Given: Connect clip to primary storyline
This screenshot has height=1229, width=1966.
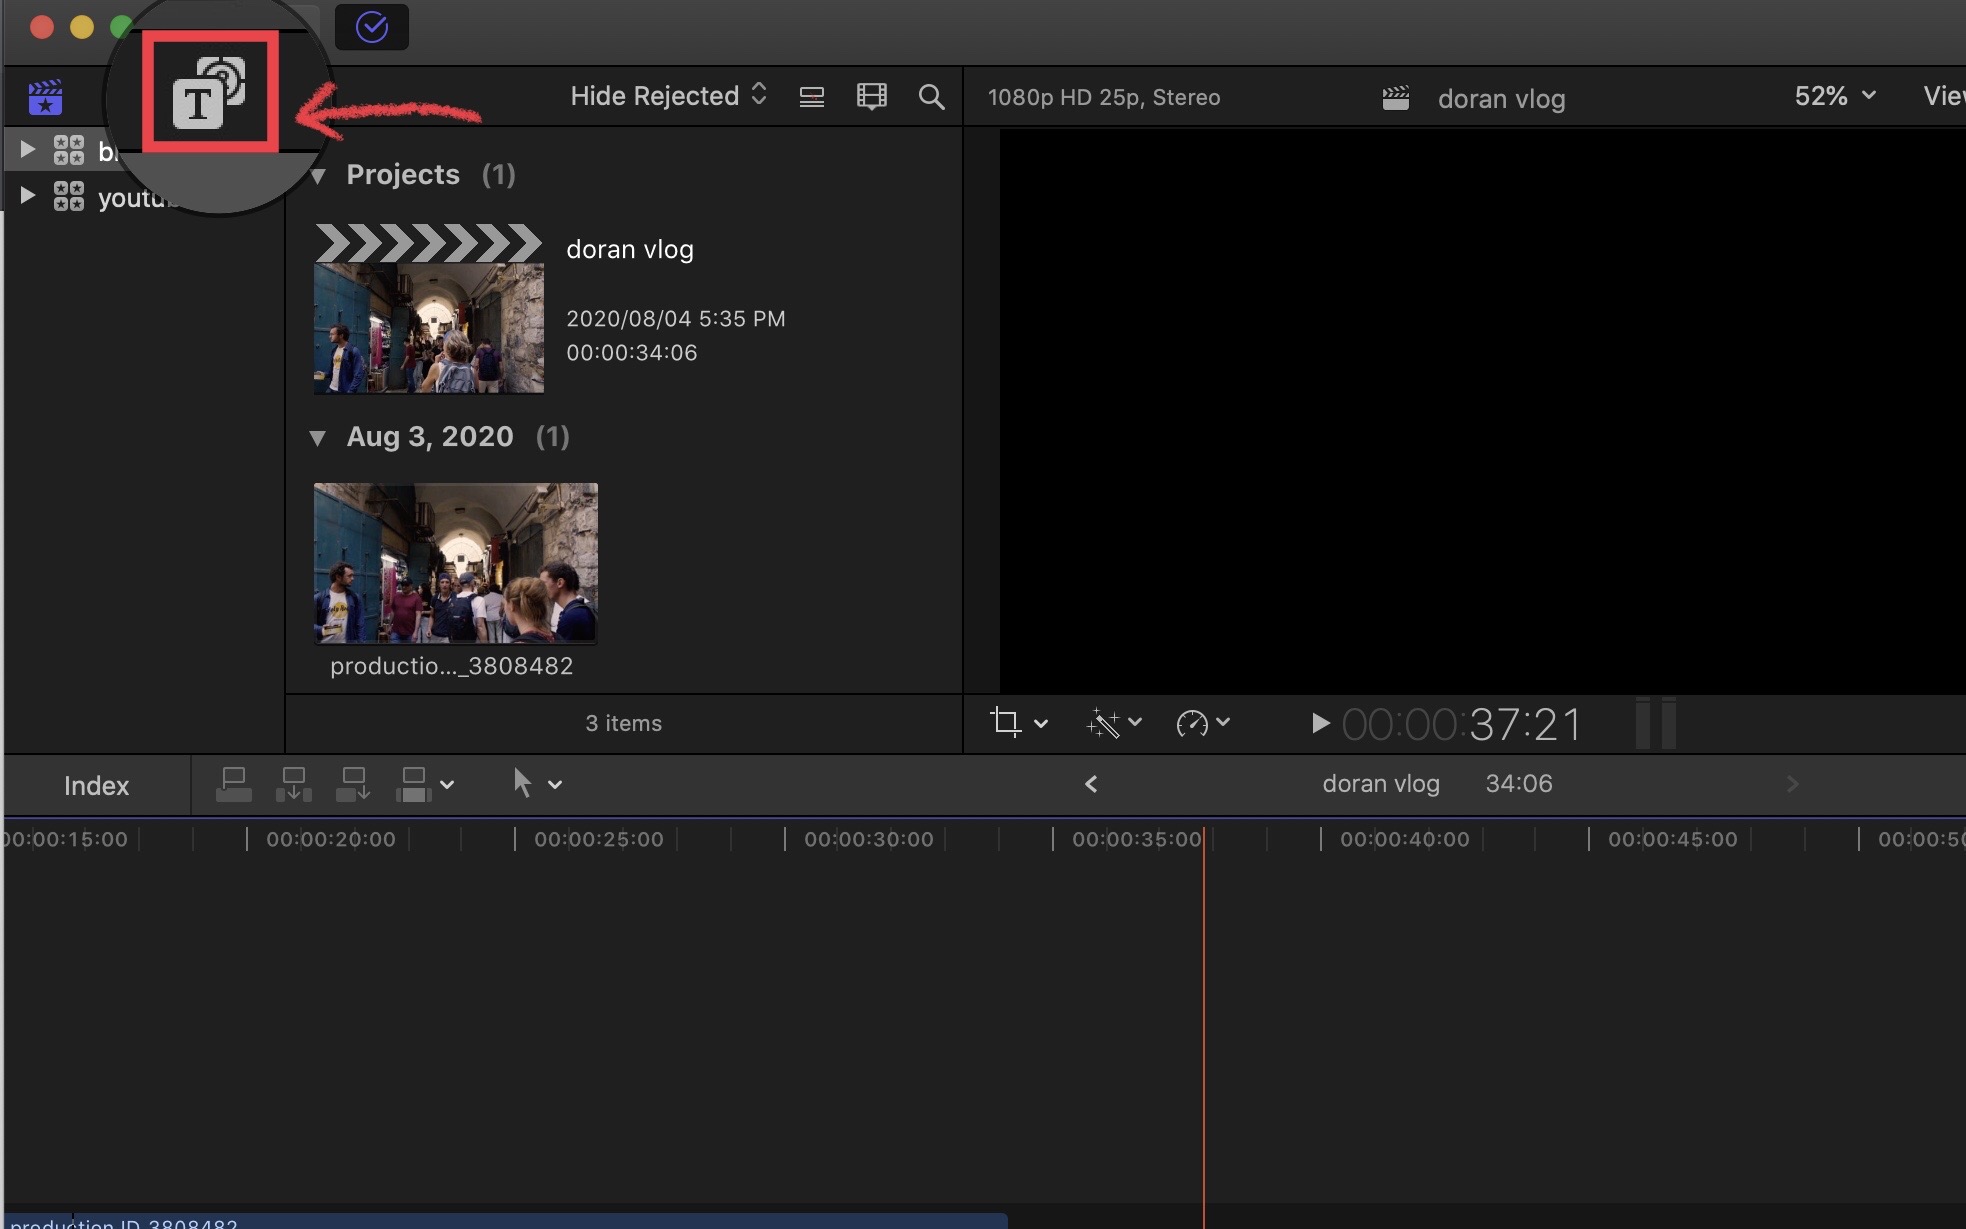Looking at the screenshot, I should (234, 784).
